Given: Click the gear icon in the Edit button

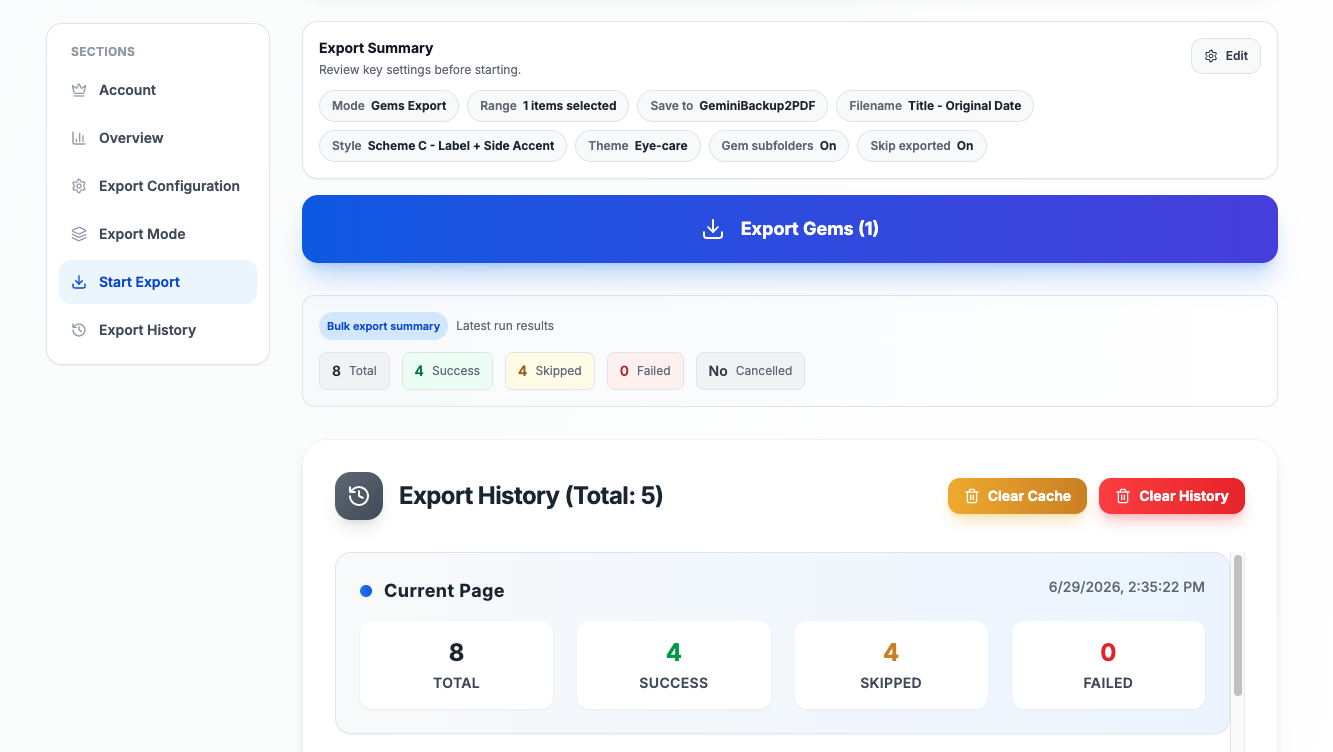Looking at the screenshot, I should pyautogui.click(x=1211, y=56).
